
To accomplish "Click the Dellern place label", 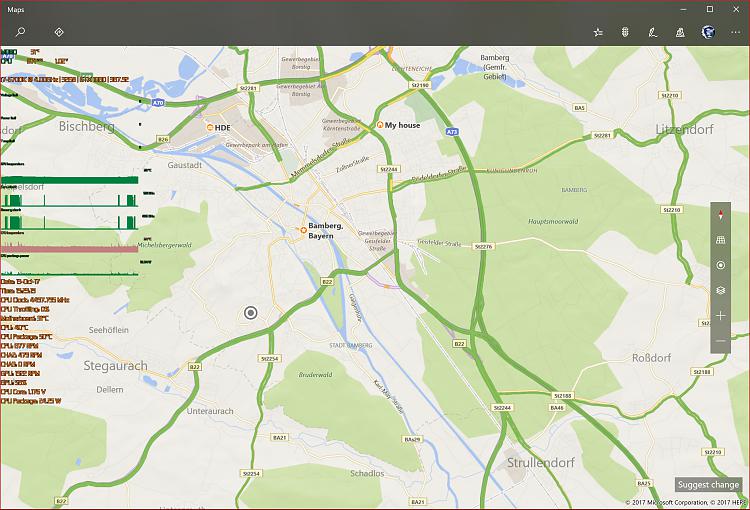I will click(x=110, y=389).
